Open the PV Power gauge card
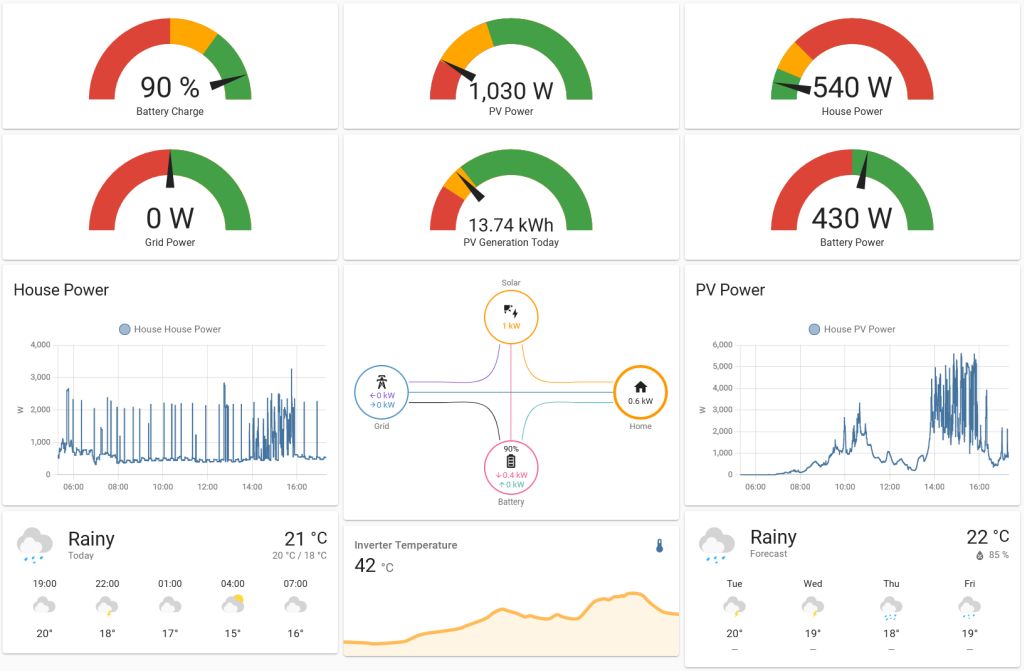The width and height of the screenshot is (1024, 671). pos(511,66)
